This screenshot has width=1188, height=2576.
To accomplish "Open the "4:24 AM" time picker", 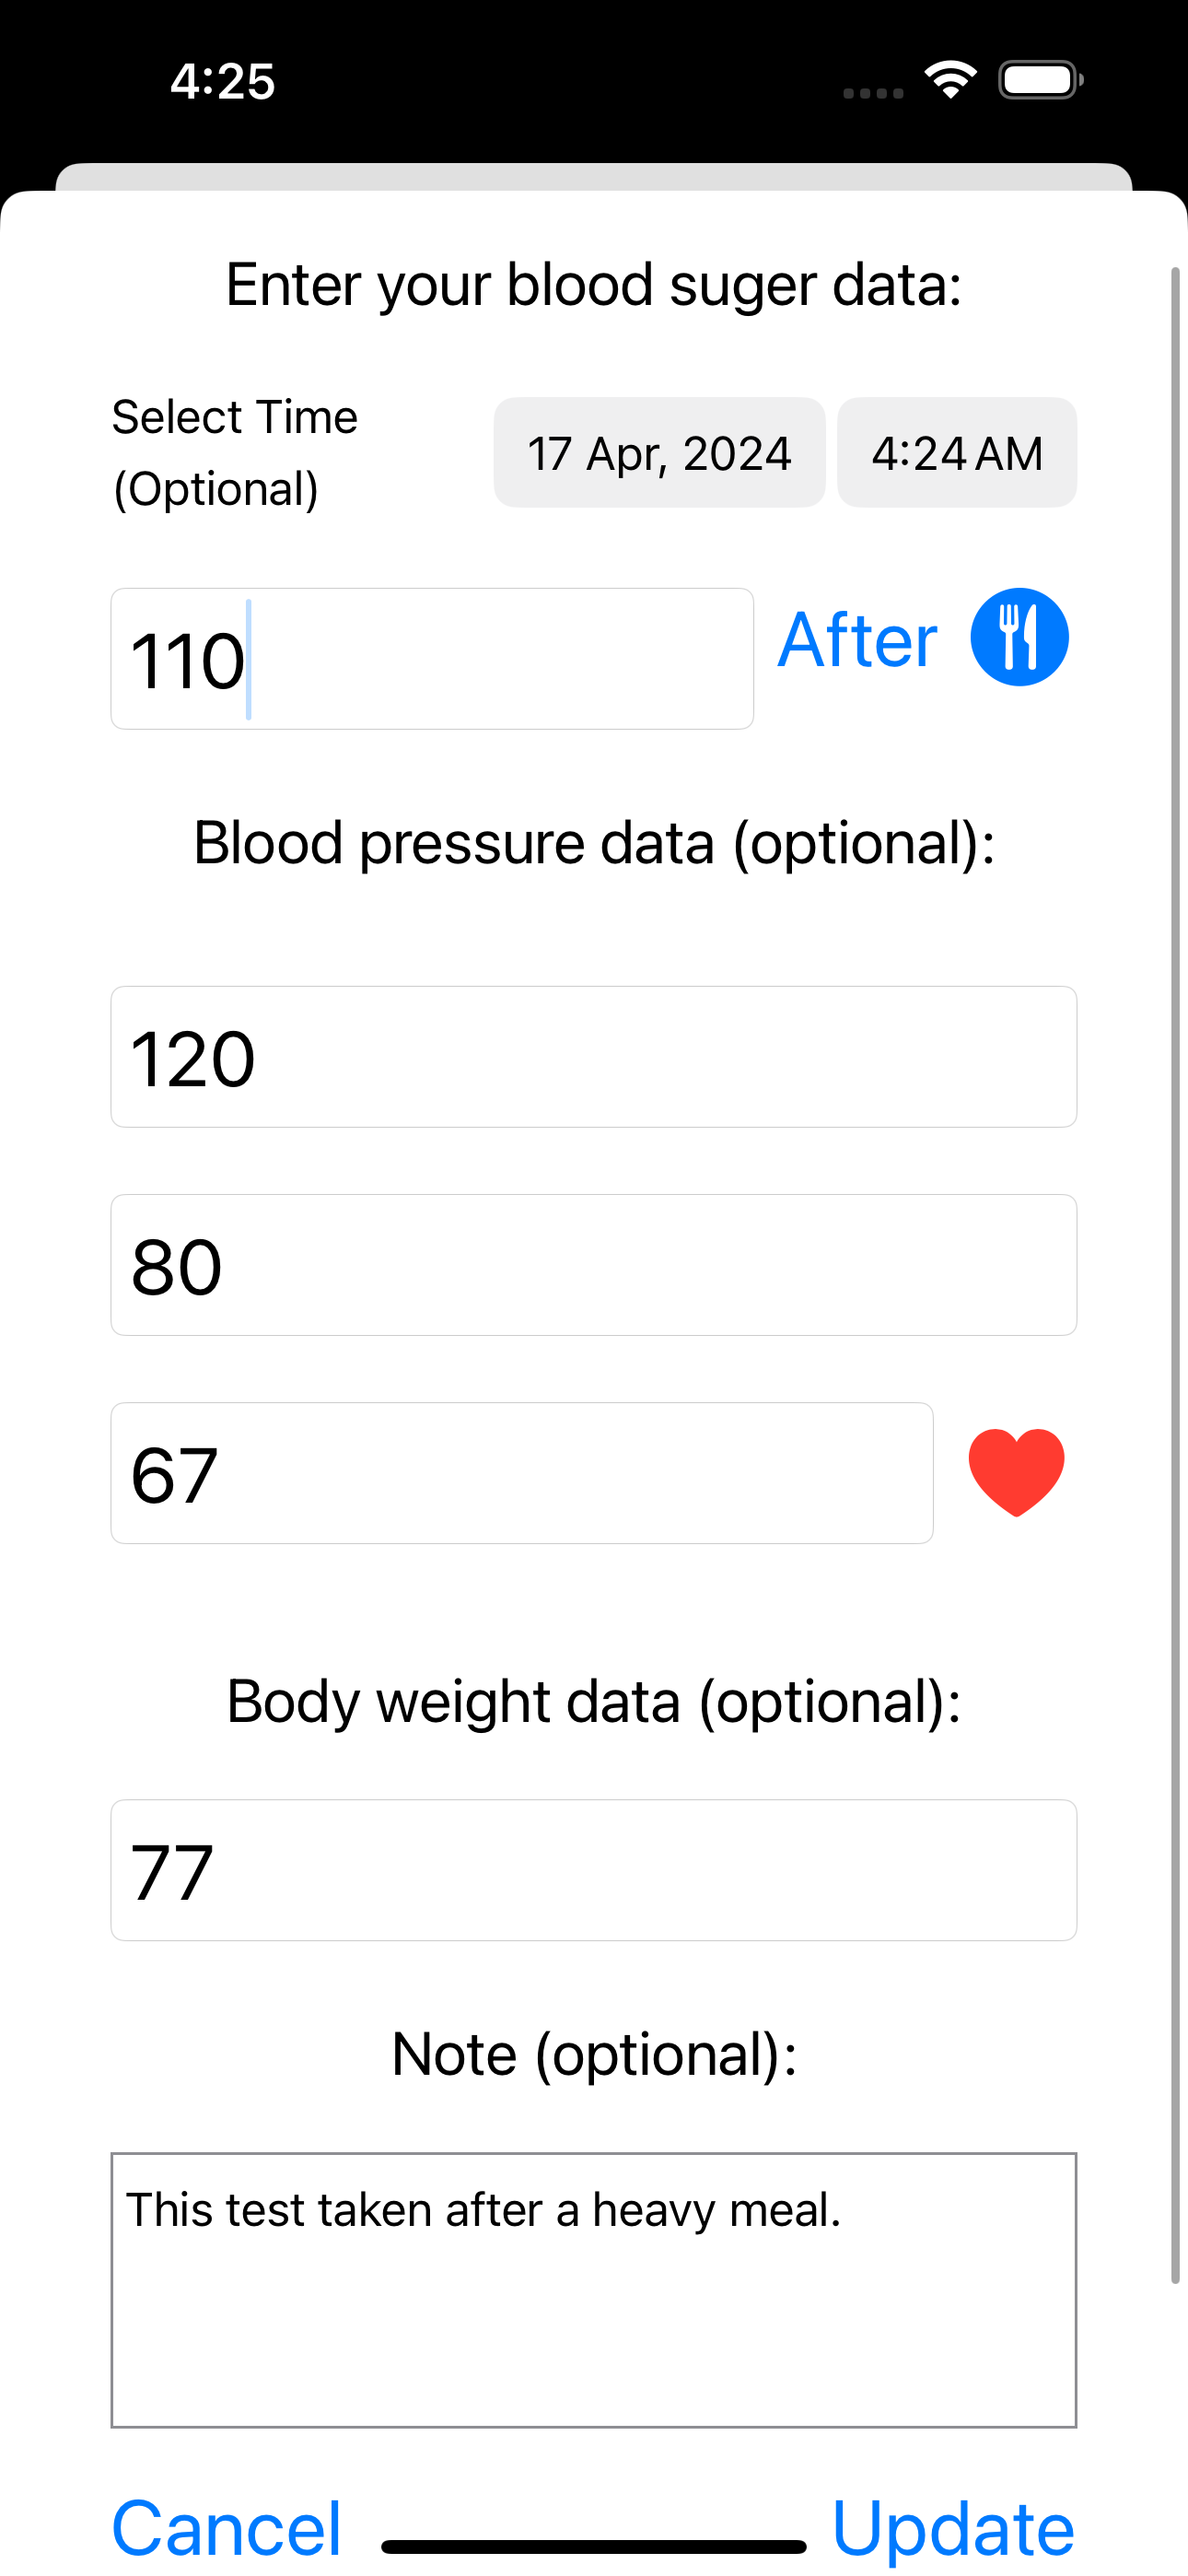I will coord(957,453).
